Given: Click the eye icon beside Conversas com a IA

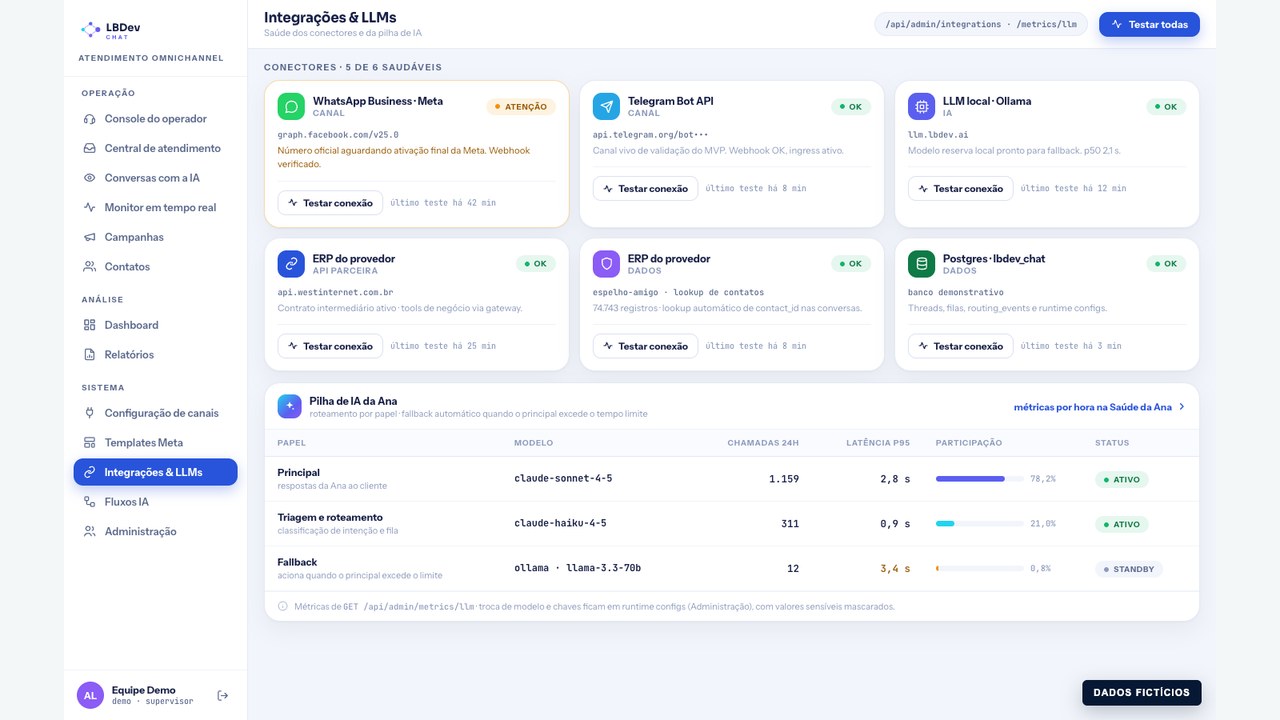Looking at the screenshot, I should tap(90, 178).
